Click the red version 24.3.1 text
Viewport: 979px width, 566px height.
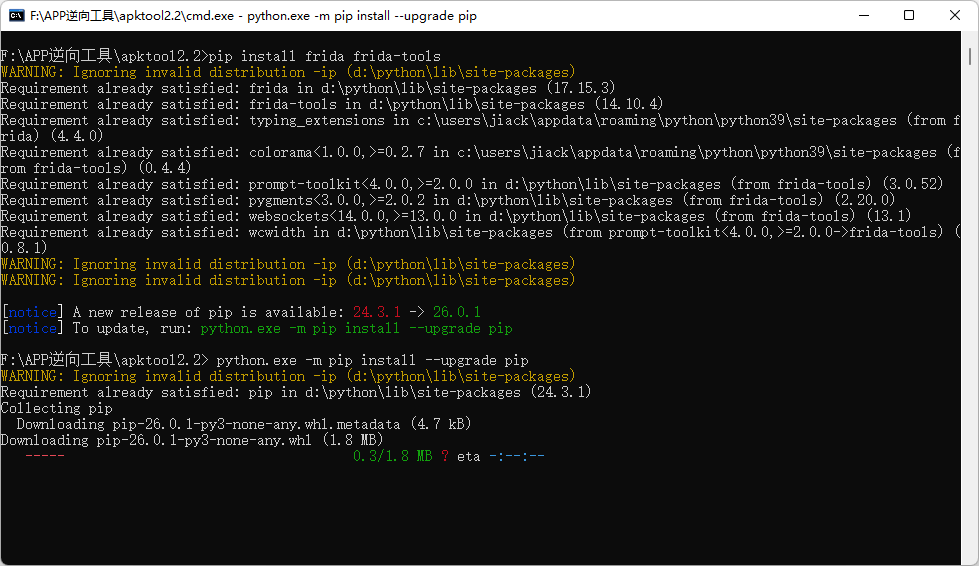click(x=376, y=312)
